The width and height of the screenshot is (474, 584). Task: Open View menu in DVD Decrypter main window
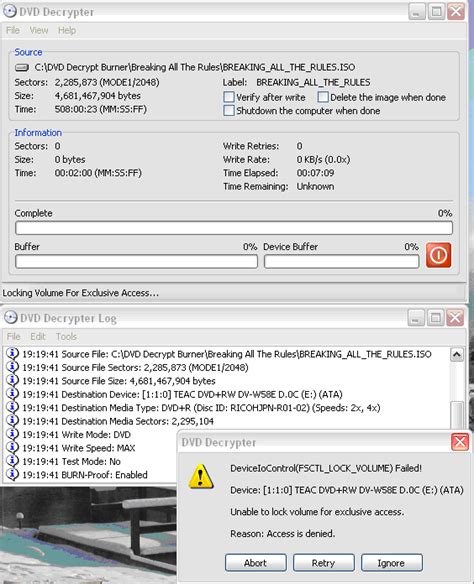(39, 30)
